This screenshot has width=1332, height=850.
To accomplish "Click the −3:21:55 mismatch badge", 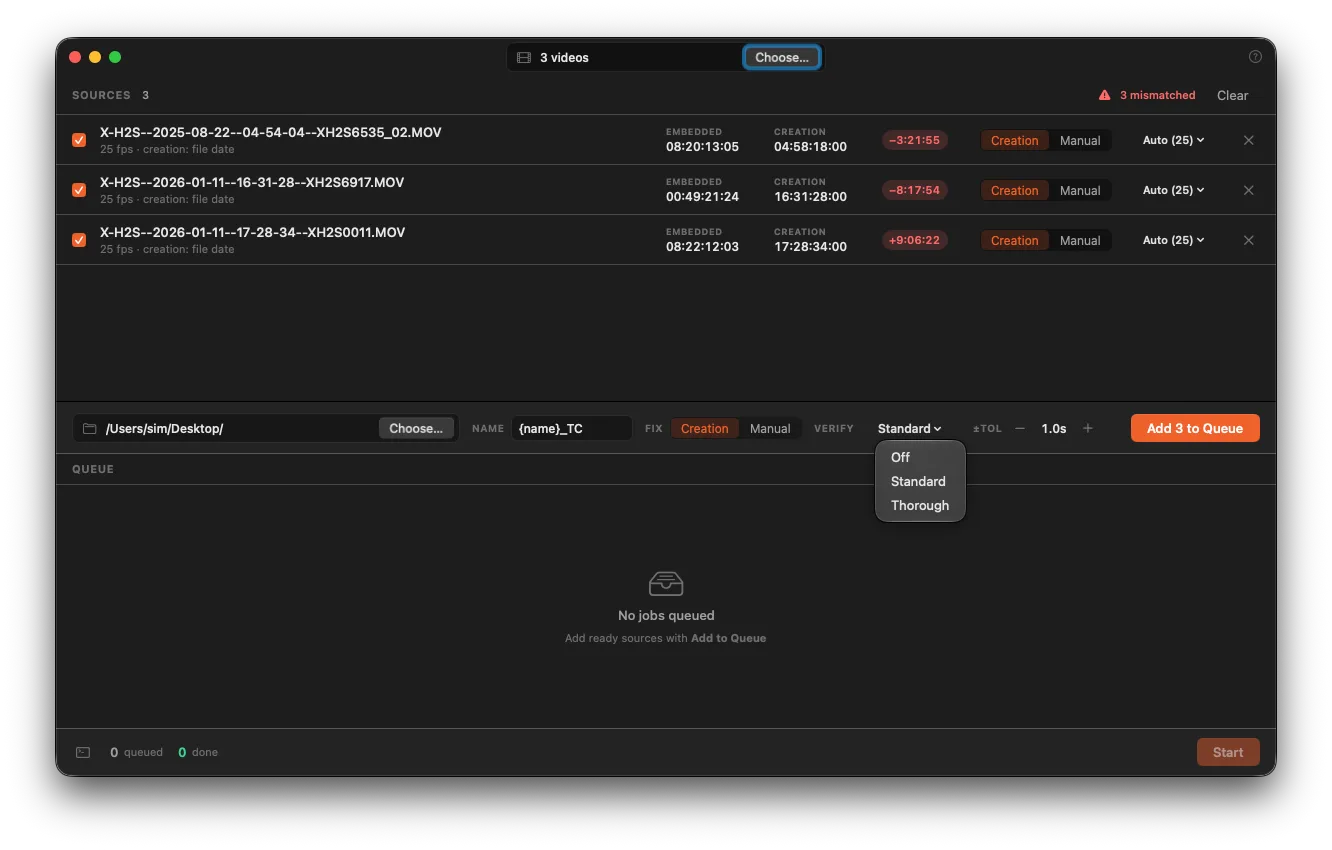I will pos(915,140).
